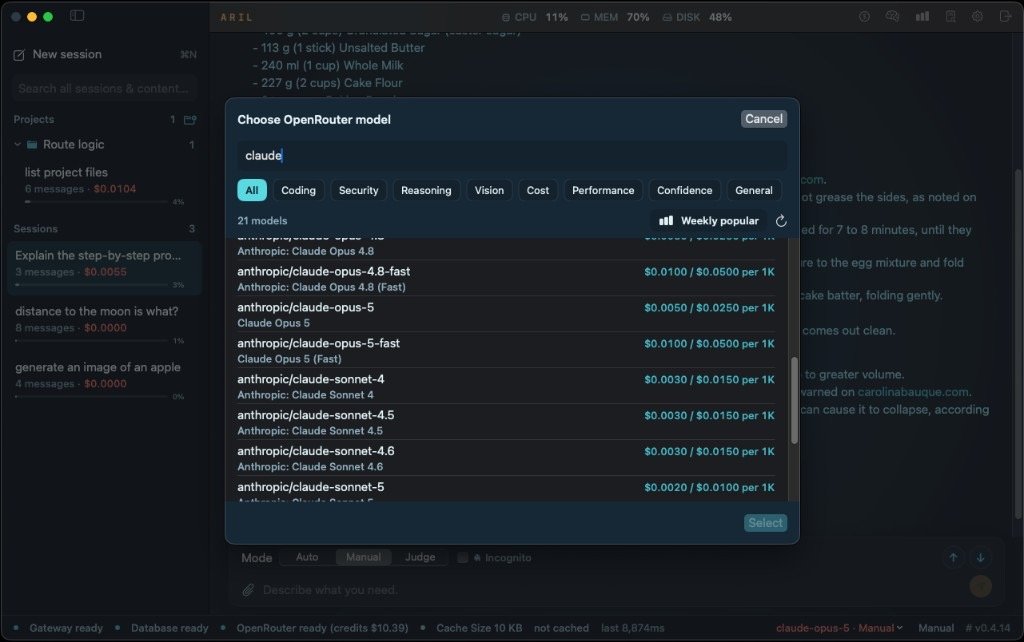
Task: Open the chat bubbles icon in top bar
Action: click(x=892, y=17)
